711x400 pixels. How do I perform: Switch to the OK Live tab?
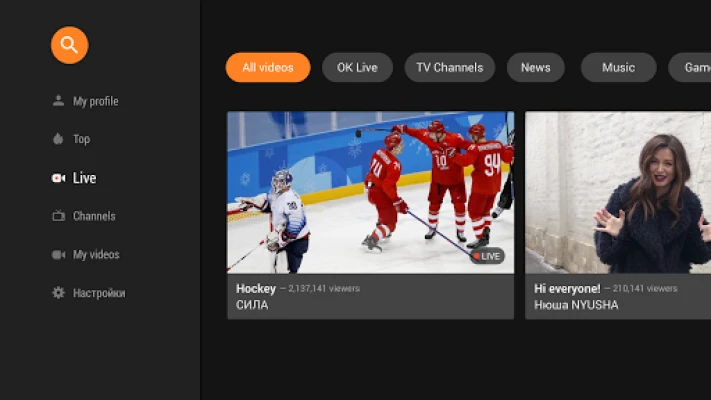357,68
